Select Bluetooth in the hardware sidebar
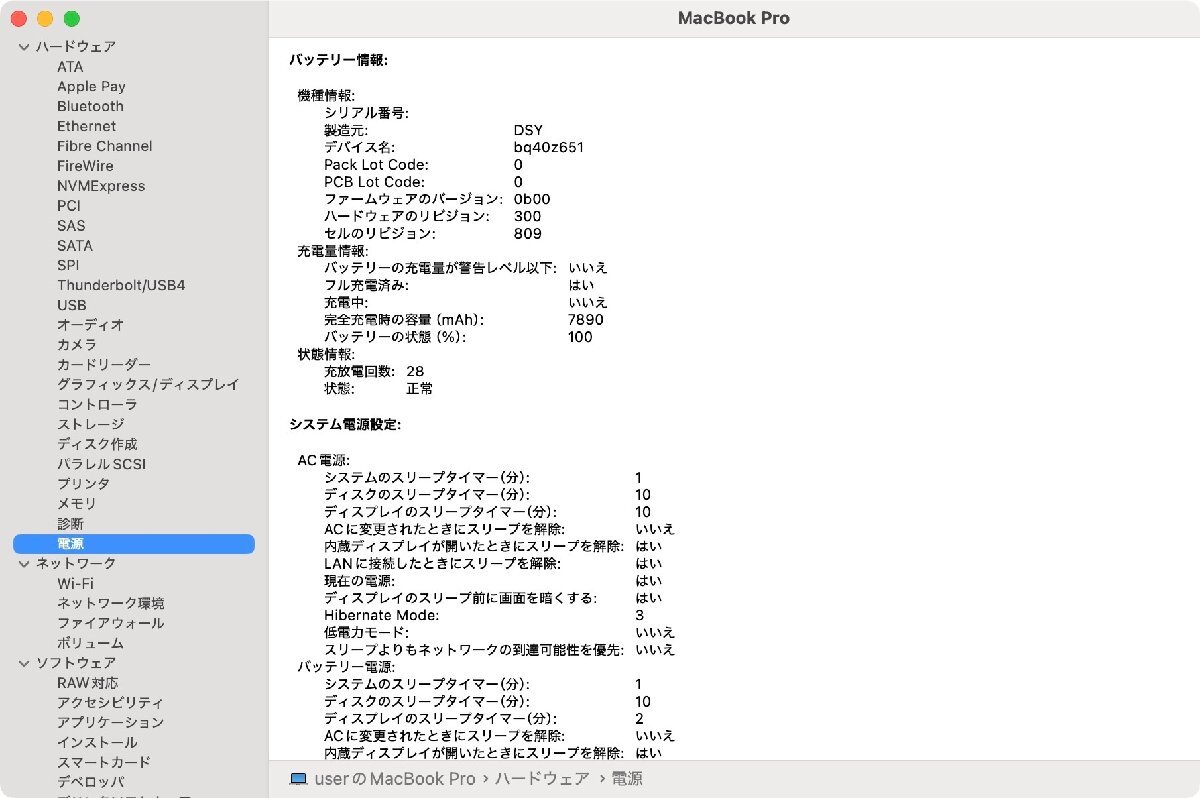The width and height of the screenshot is (1200, 798). (89, 106)
